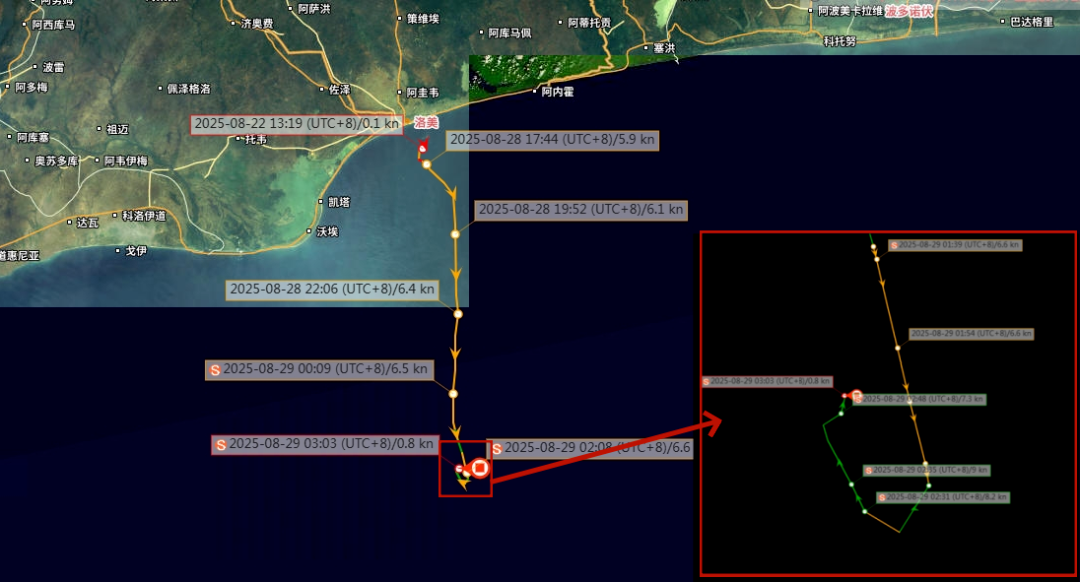The width and height of the screenshot is (1080, 582).
Task: Click inset label 2025-08-29 02:35 /9 kn
Action: (927, 470)
